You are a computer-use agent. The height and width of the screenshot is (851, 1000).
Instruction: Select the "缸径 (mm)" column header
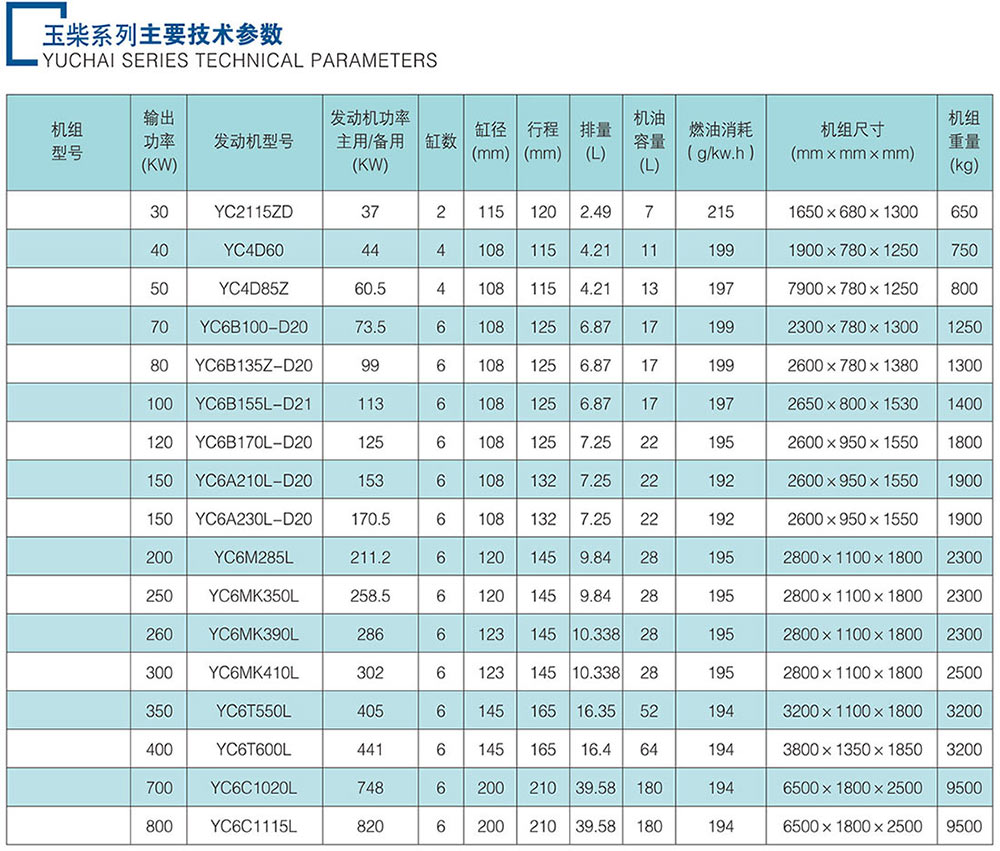click(x=490, y=142)
